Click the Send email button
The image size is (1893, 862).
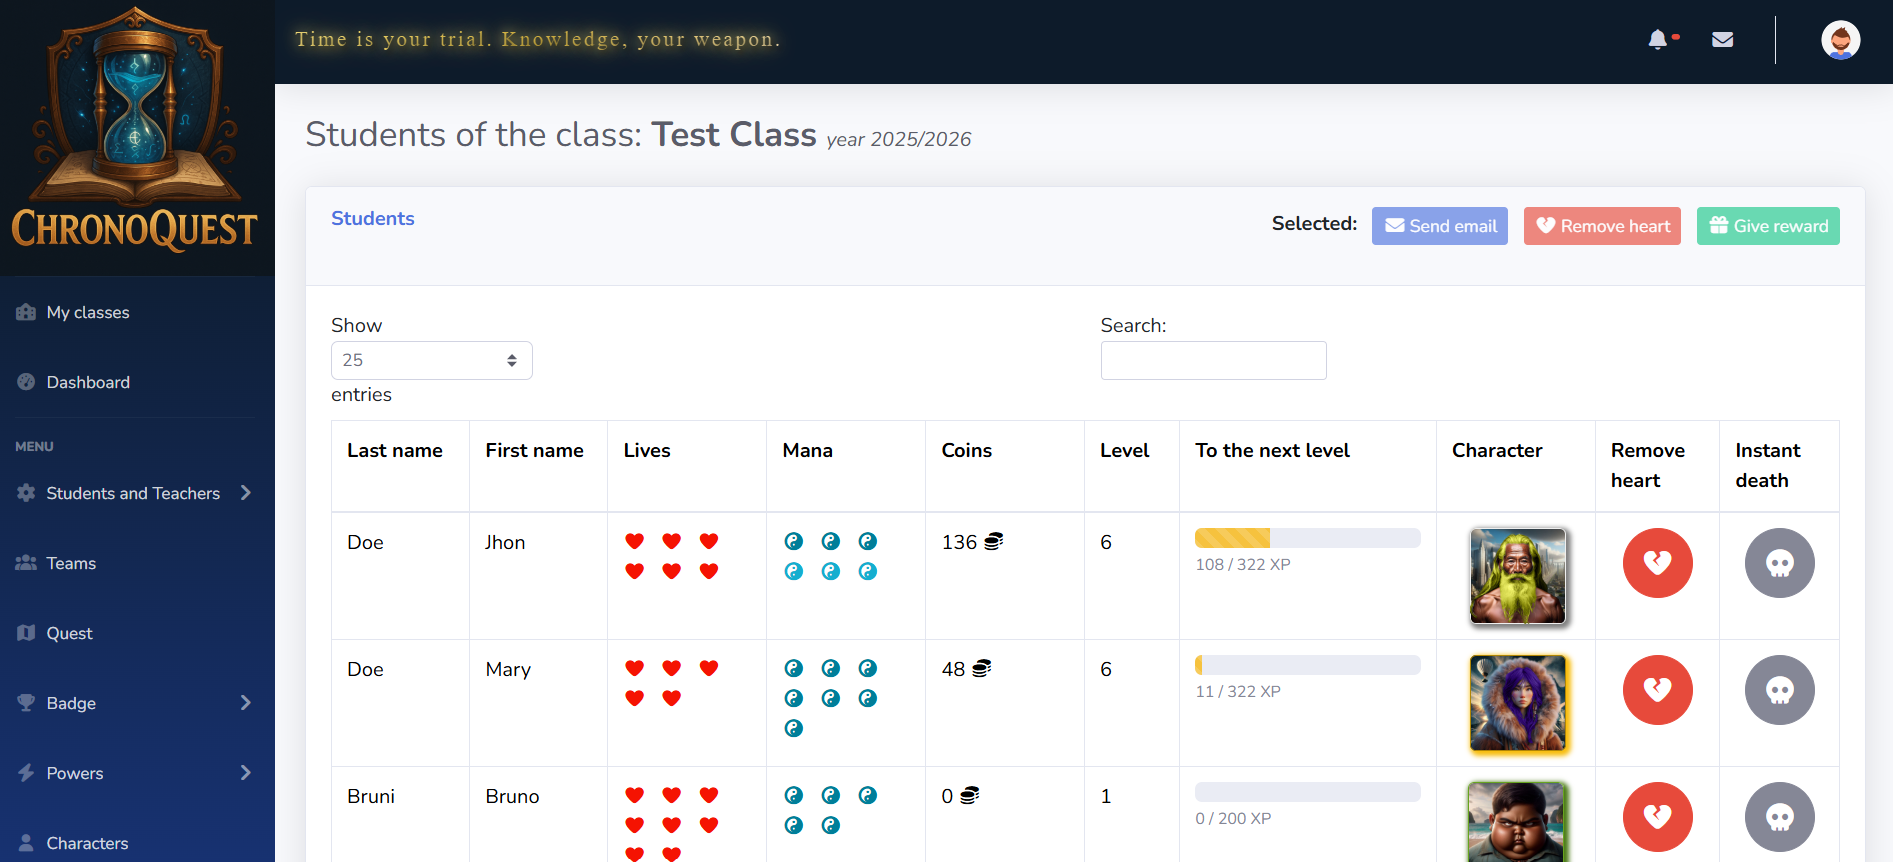click(x=1439, y=226)
